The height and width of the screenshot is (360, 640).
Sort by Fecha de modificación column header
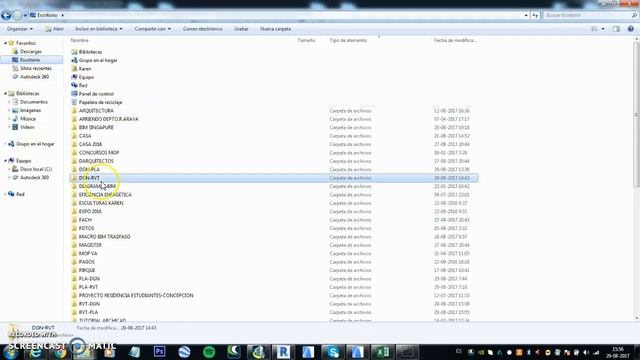[x=455, y=40]
